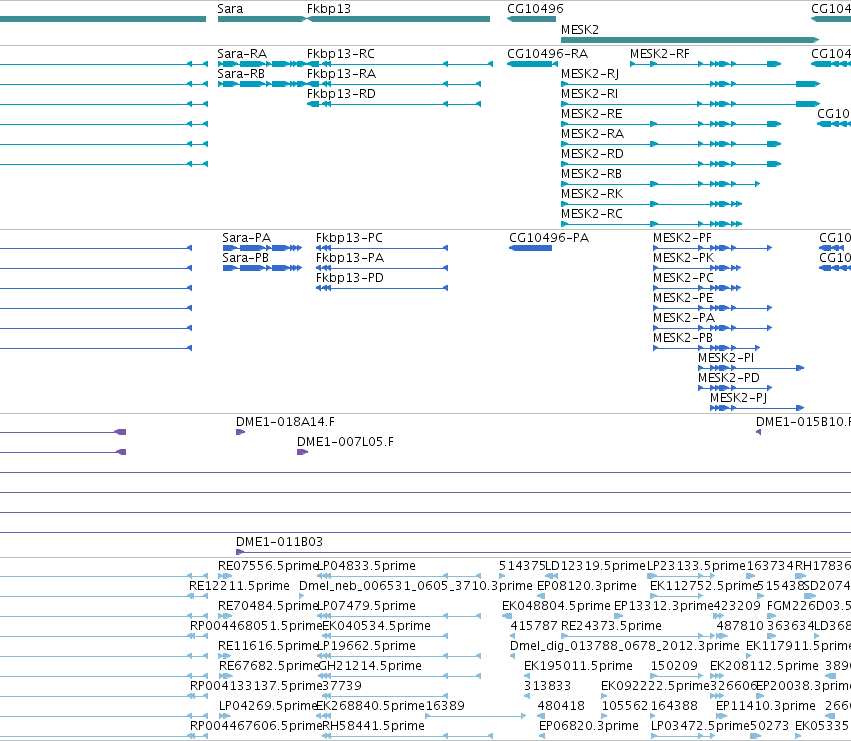
Task: Select the CG10496-PA protein feature
Action: click(531, 248)
